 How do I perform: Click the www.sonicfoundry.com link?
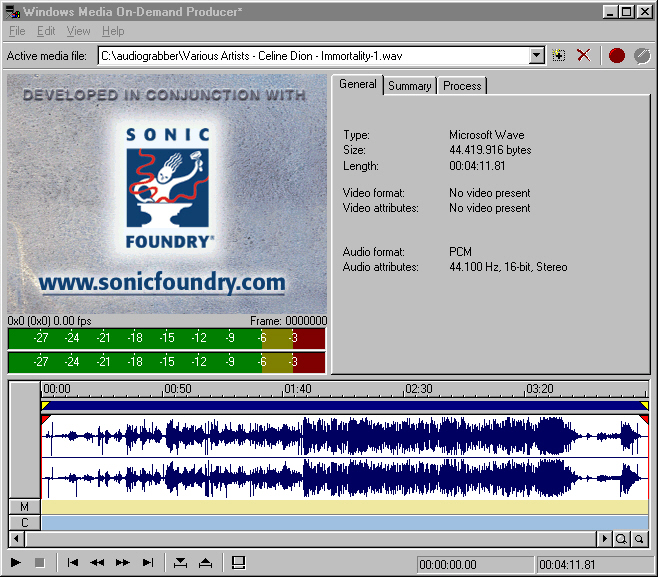[162, 282]
